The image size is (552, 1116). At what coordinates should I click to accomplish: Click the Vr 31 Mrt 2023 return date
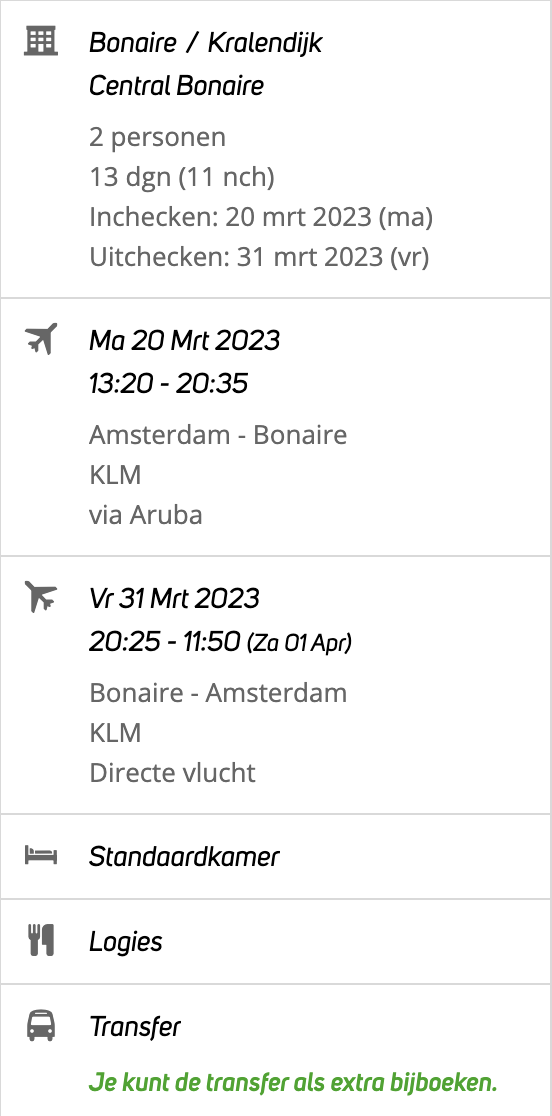[x=174, y=599]
